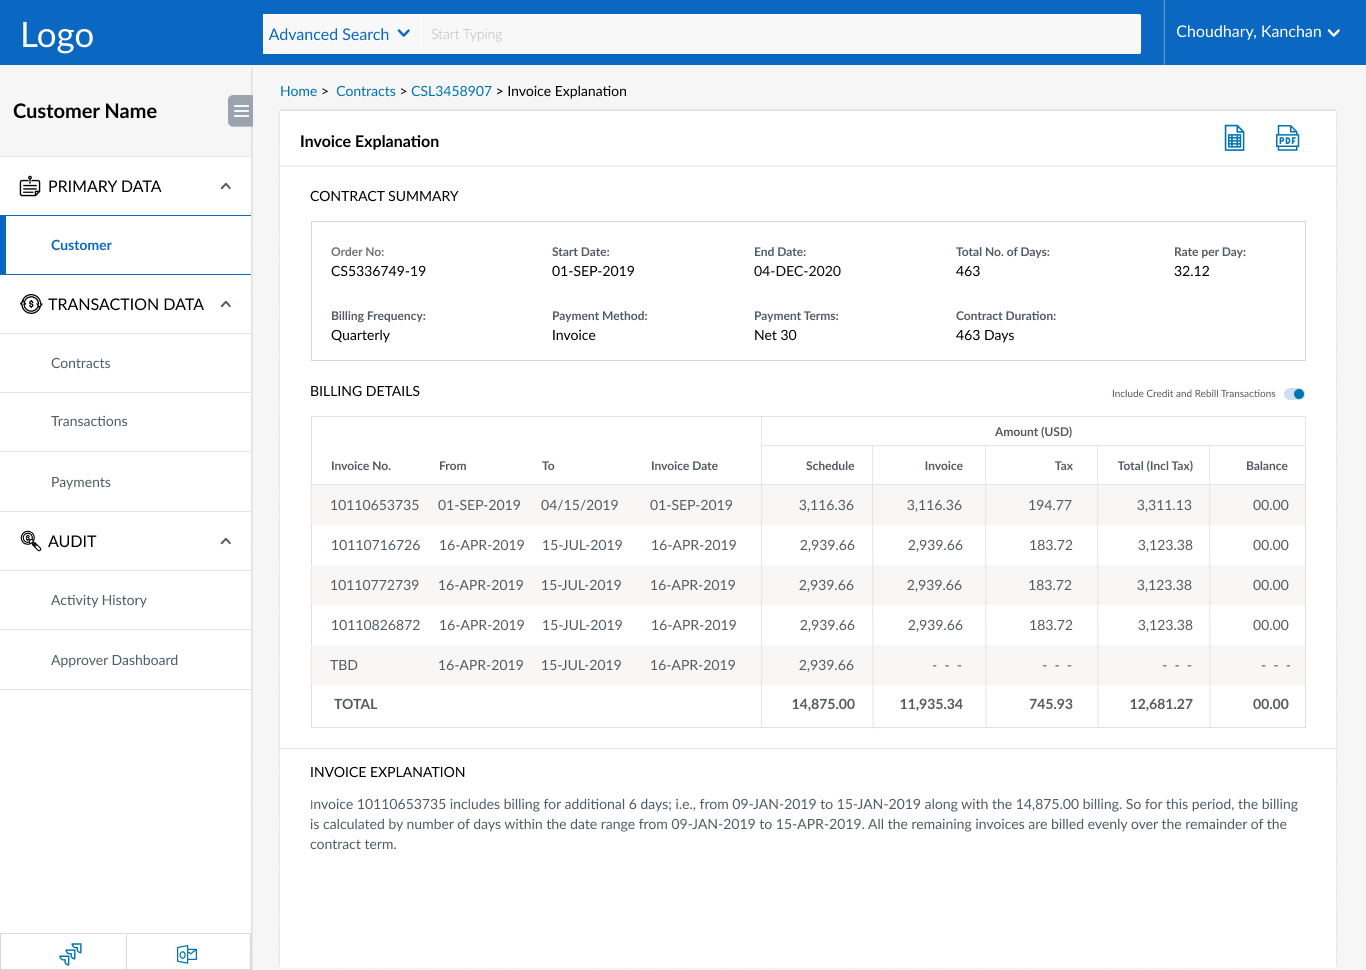Viewport: 1366px width, 970px height.
Task: Go to Home breadcrumb link
Action: [x=298, y=91]
